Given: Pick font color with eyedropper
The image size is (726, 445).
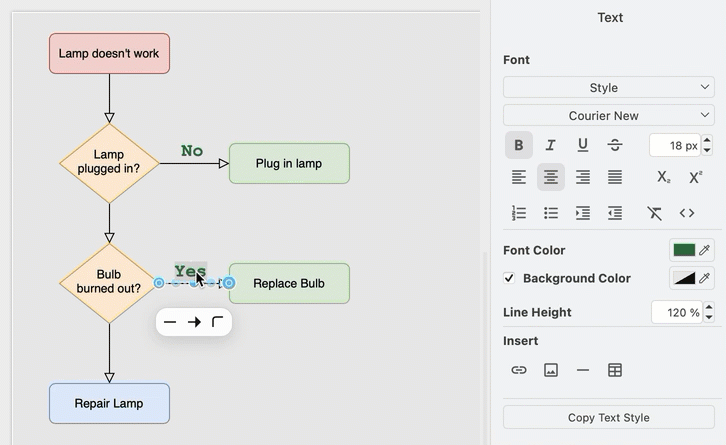Looking at the screenshot, I should coord(704,250).
